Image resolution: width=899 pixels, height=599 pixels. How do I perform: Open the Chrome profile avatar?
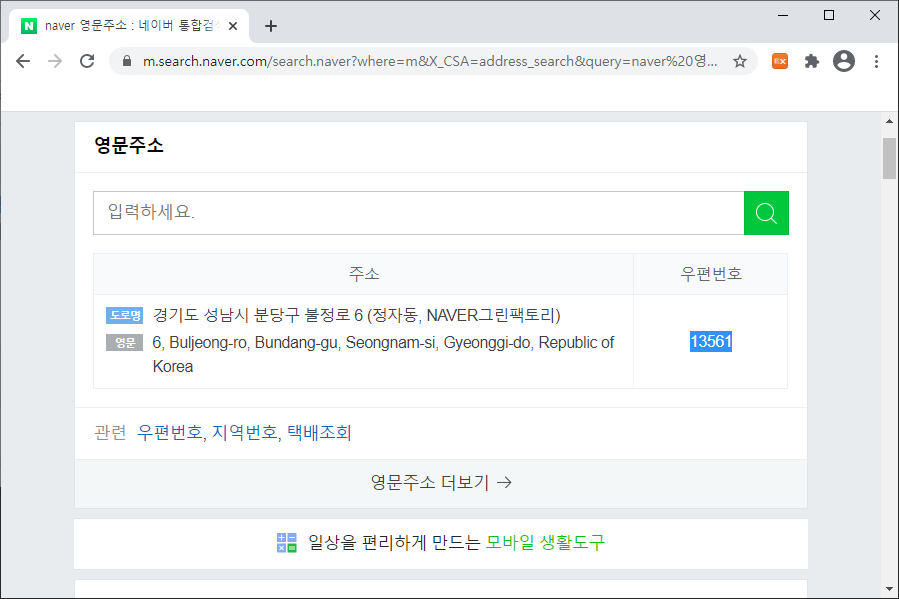click(x=844, y=61)
